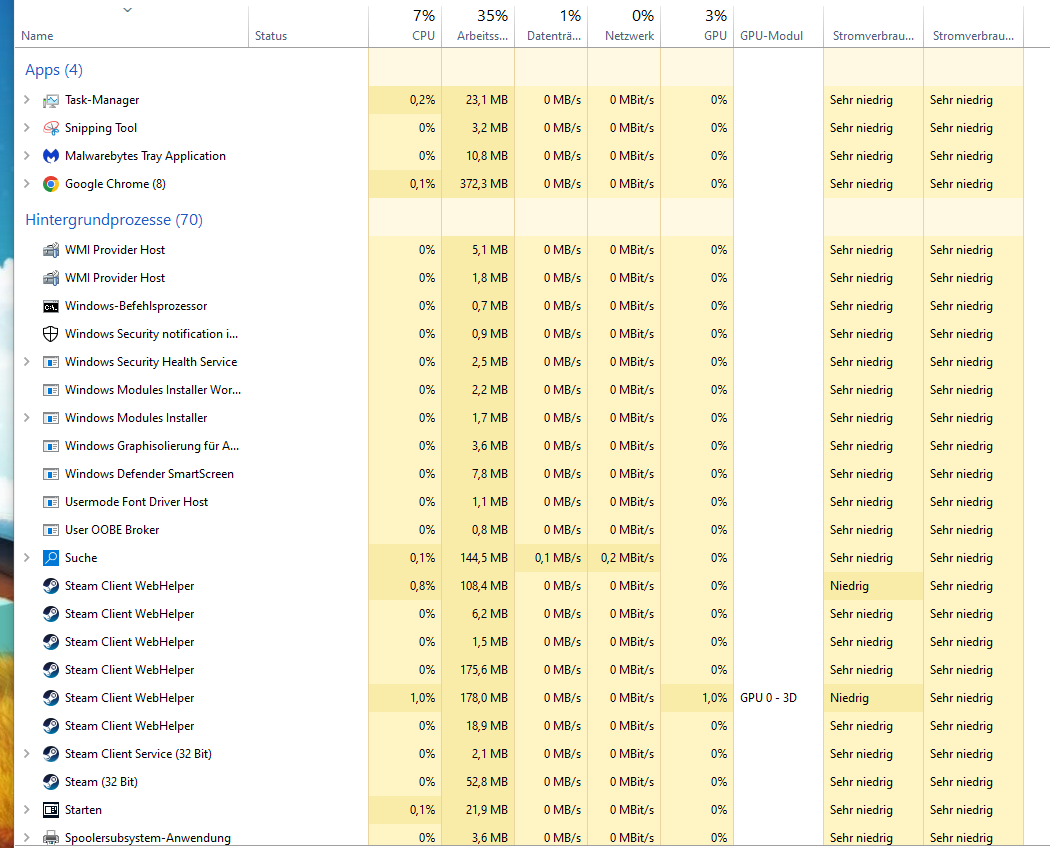Expand the Malwarebytes Tray Application group

click(x=27, y=156)
